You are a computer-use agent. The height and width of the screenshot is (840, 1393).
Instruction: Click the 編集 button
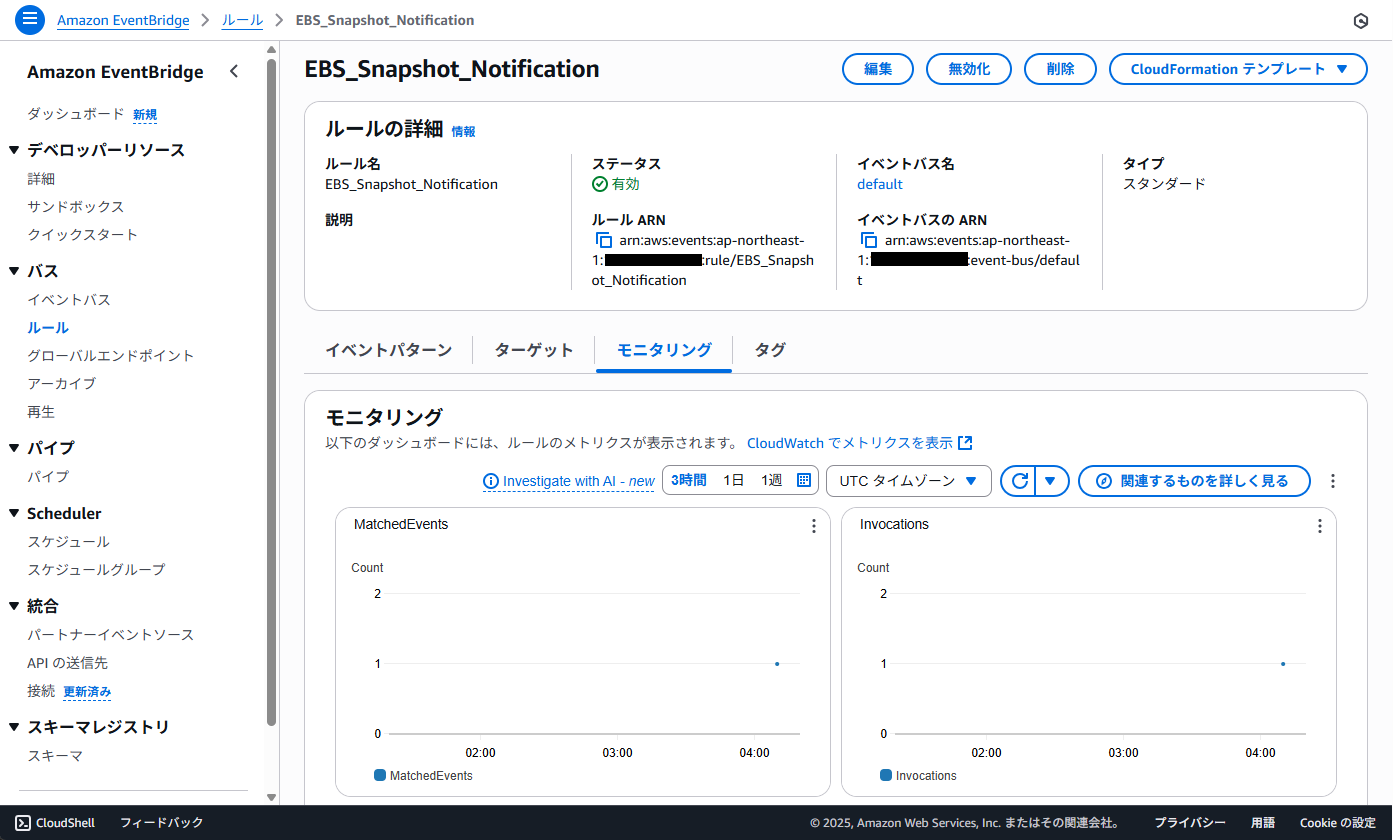878,69
